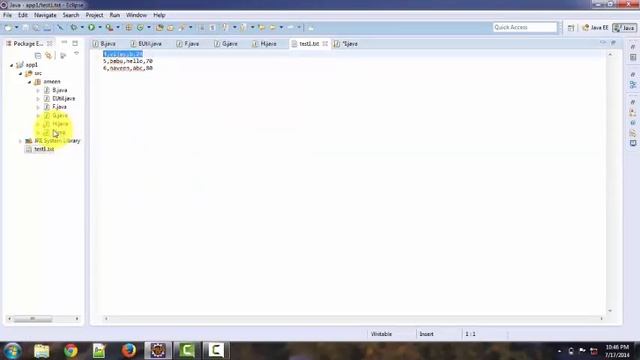Switch to the EUtil.java editor tab

(x=146, y=44)
